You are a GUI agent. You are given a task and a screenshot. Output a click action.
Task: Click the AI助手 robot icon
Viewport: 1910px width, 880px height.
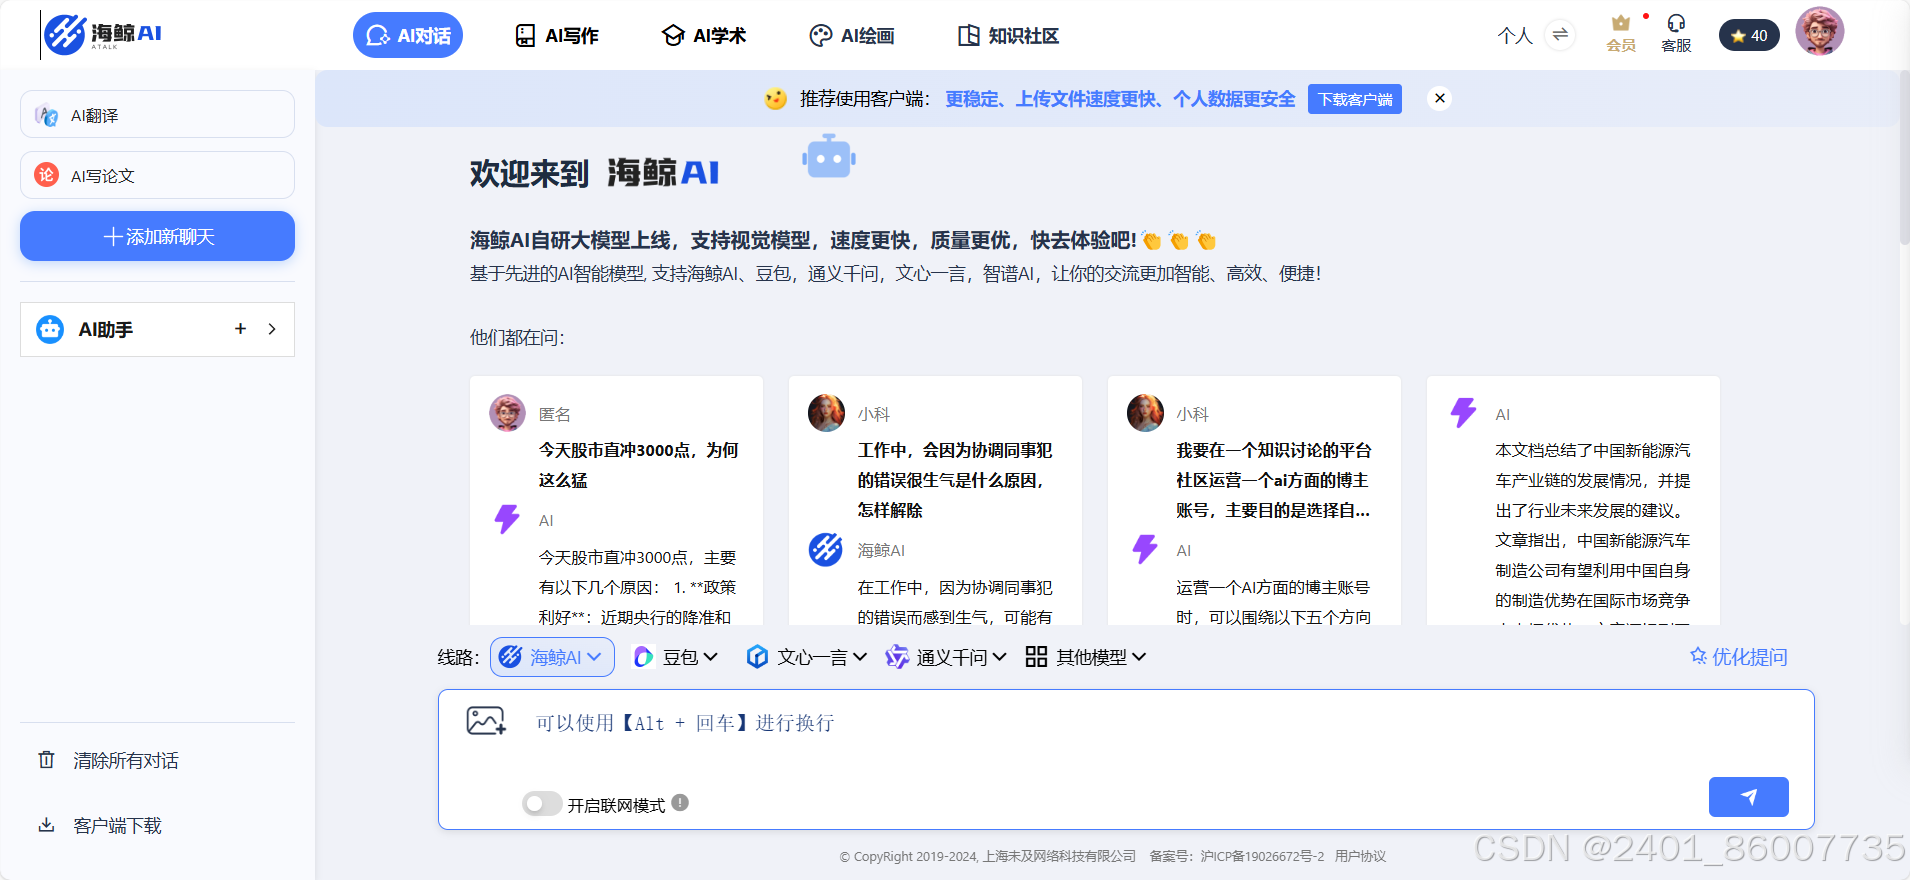[x=50, y=329]
